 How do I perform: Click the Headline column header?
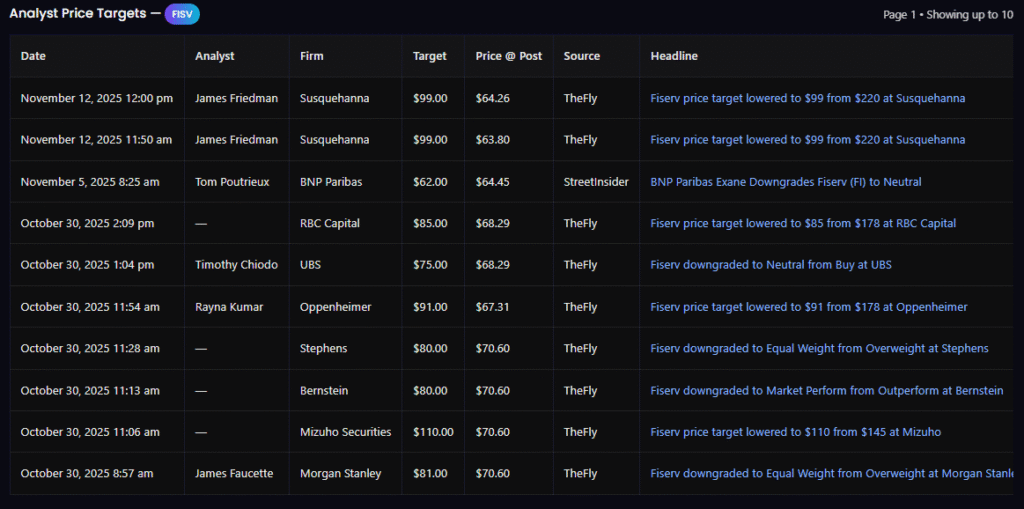674,56
